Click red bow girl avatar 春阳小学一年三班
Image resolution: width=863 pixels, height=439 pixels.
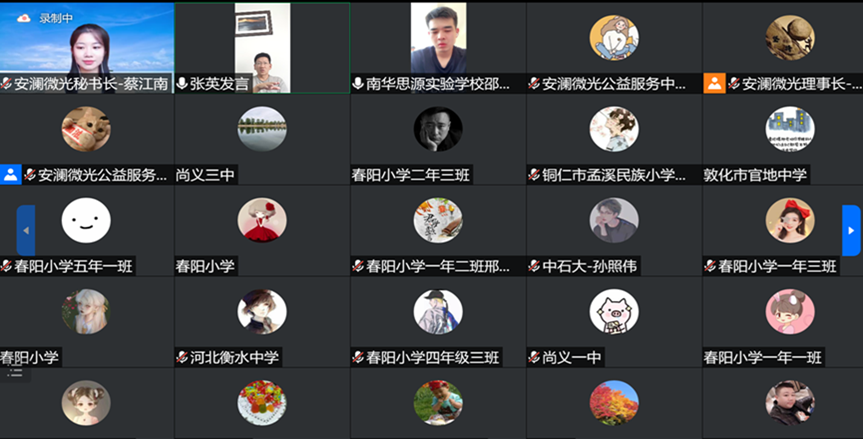(x=790, y=220)
